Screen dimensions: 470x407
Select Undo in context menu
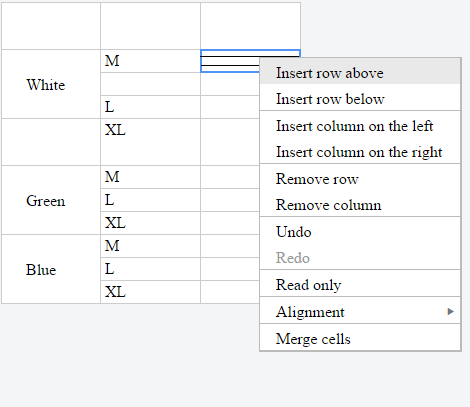click(x=360, y=232)
